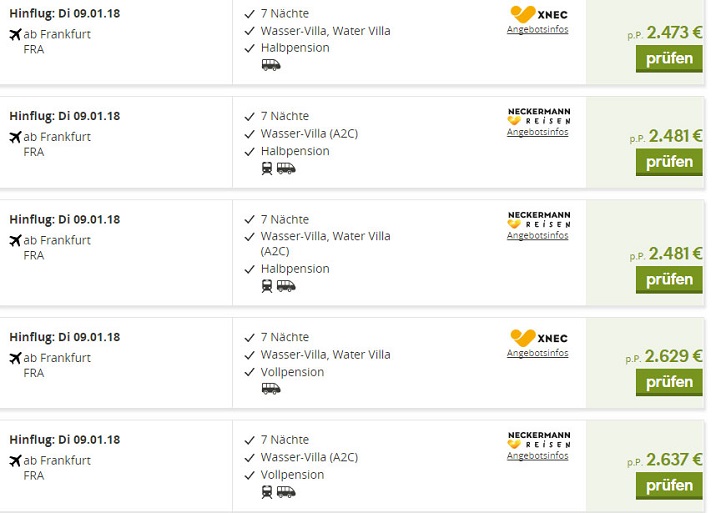Image resolution: width=716 pixels, height=513 pixels.
Task: Click the train icon in the 2.637 € offer
Action: [267, 492]
